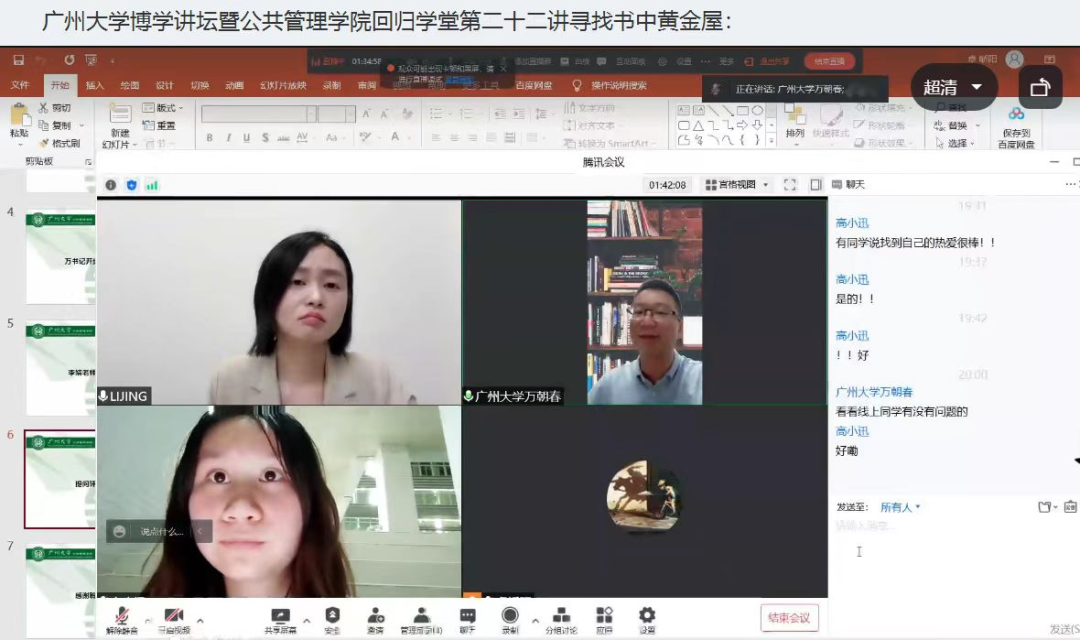
Task: Switch to 动画 (Animations) ribbon tab
Action: (x=234, y=85)
